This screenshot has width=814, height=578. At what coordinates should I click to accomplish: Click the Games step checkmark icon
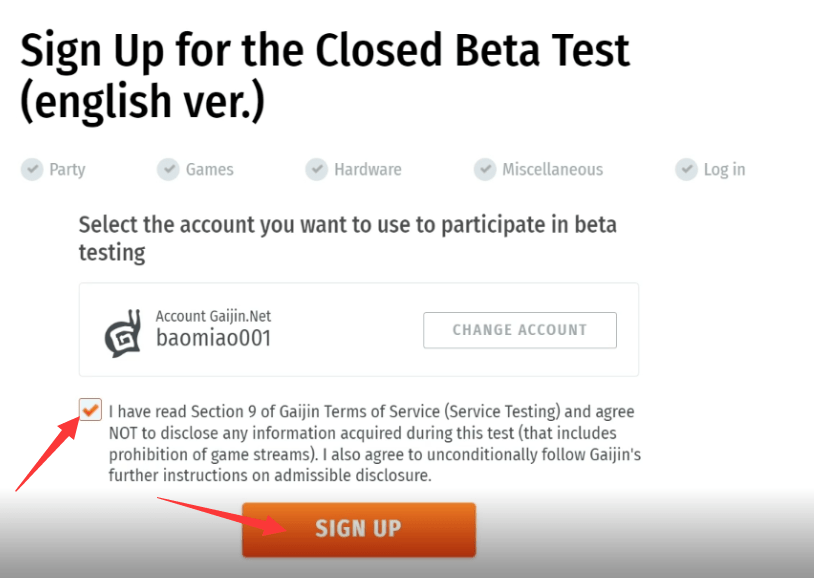(x=168, y=169)
